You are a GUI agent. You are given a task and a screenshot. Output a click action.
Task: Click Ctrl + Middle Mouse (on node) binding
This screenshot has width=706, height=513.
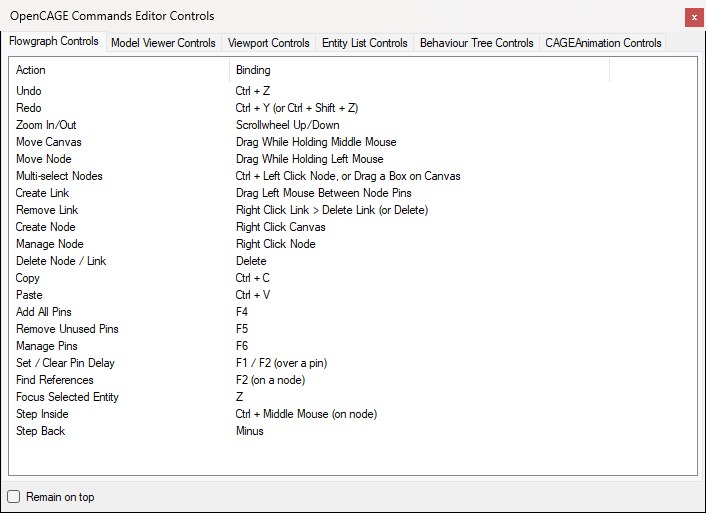click(x=306, y=414)
